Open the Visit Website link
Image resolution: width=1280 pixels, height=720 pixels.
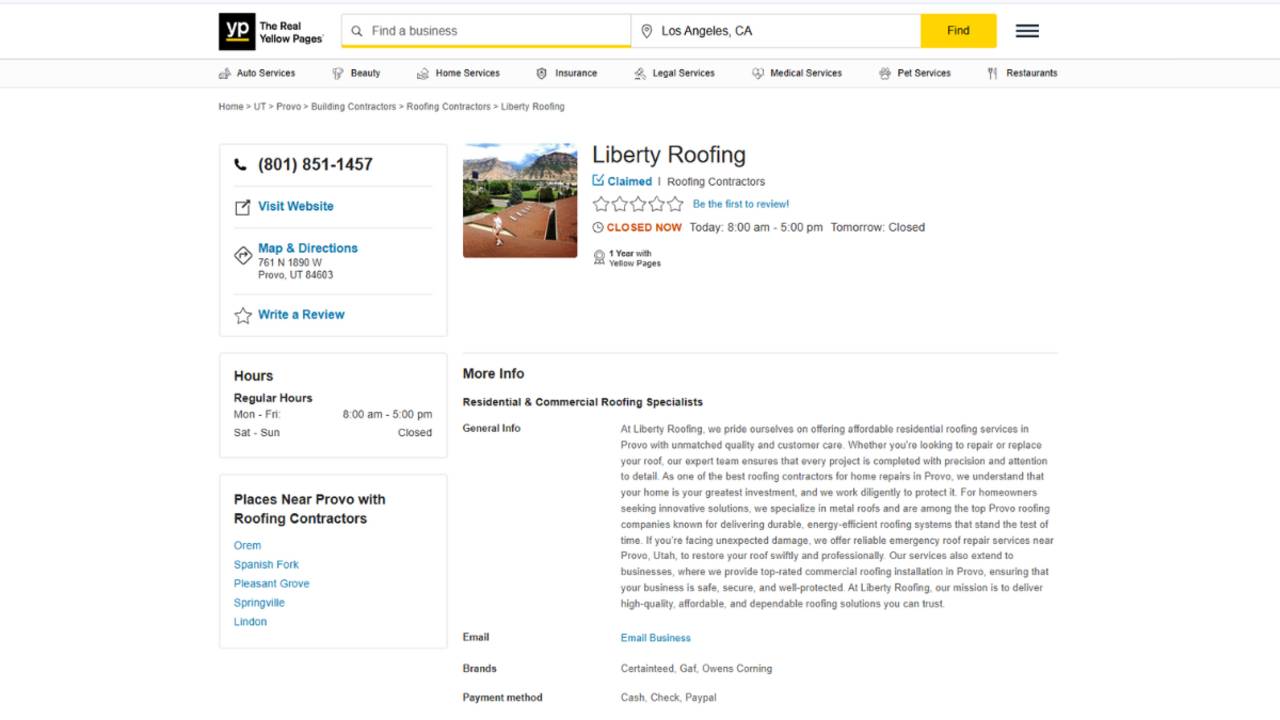(x=296, y=206)
